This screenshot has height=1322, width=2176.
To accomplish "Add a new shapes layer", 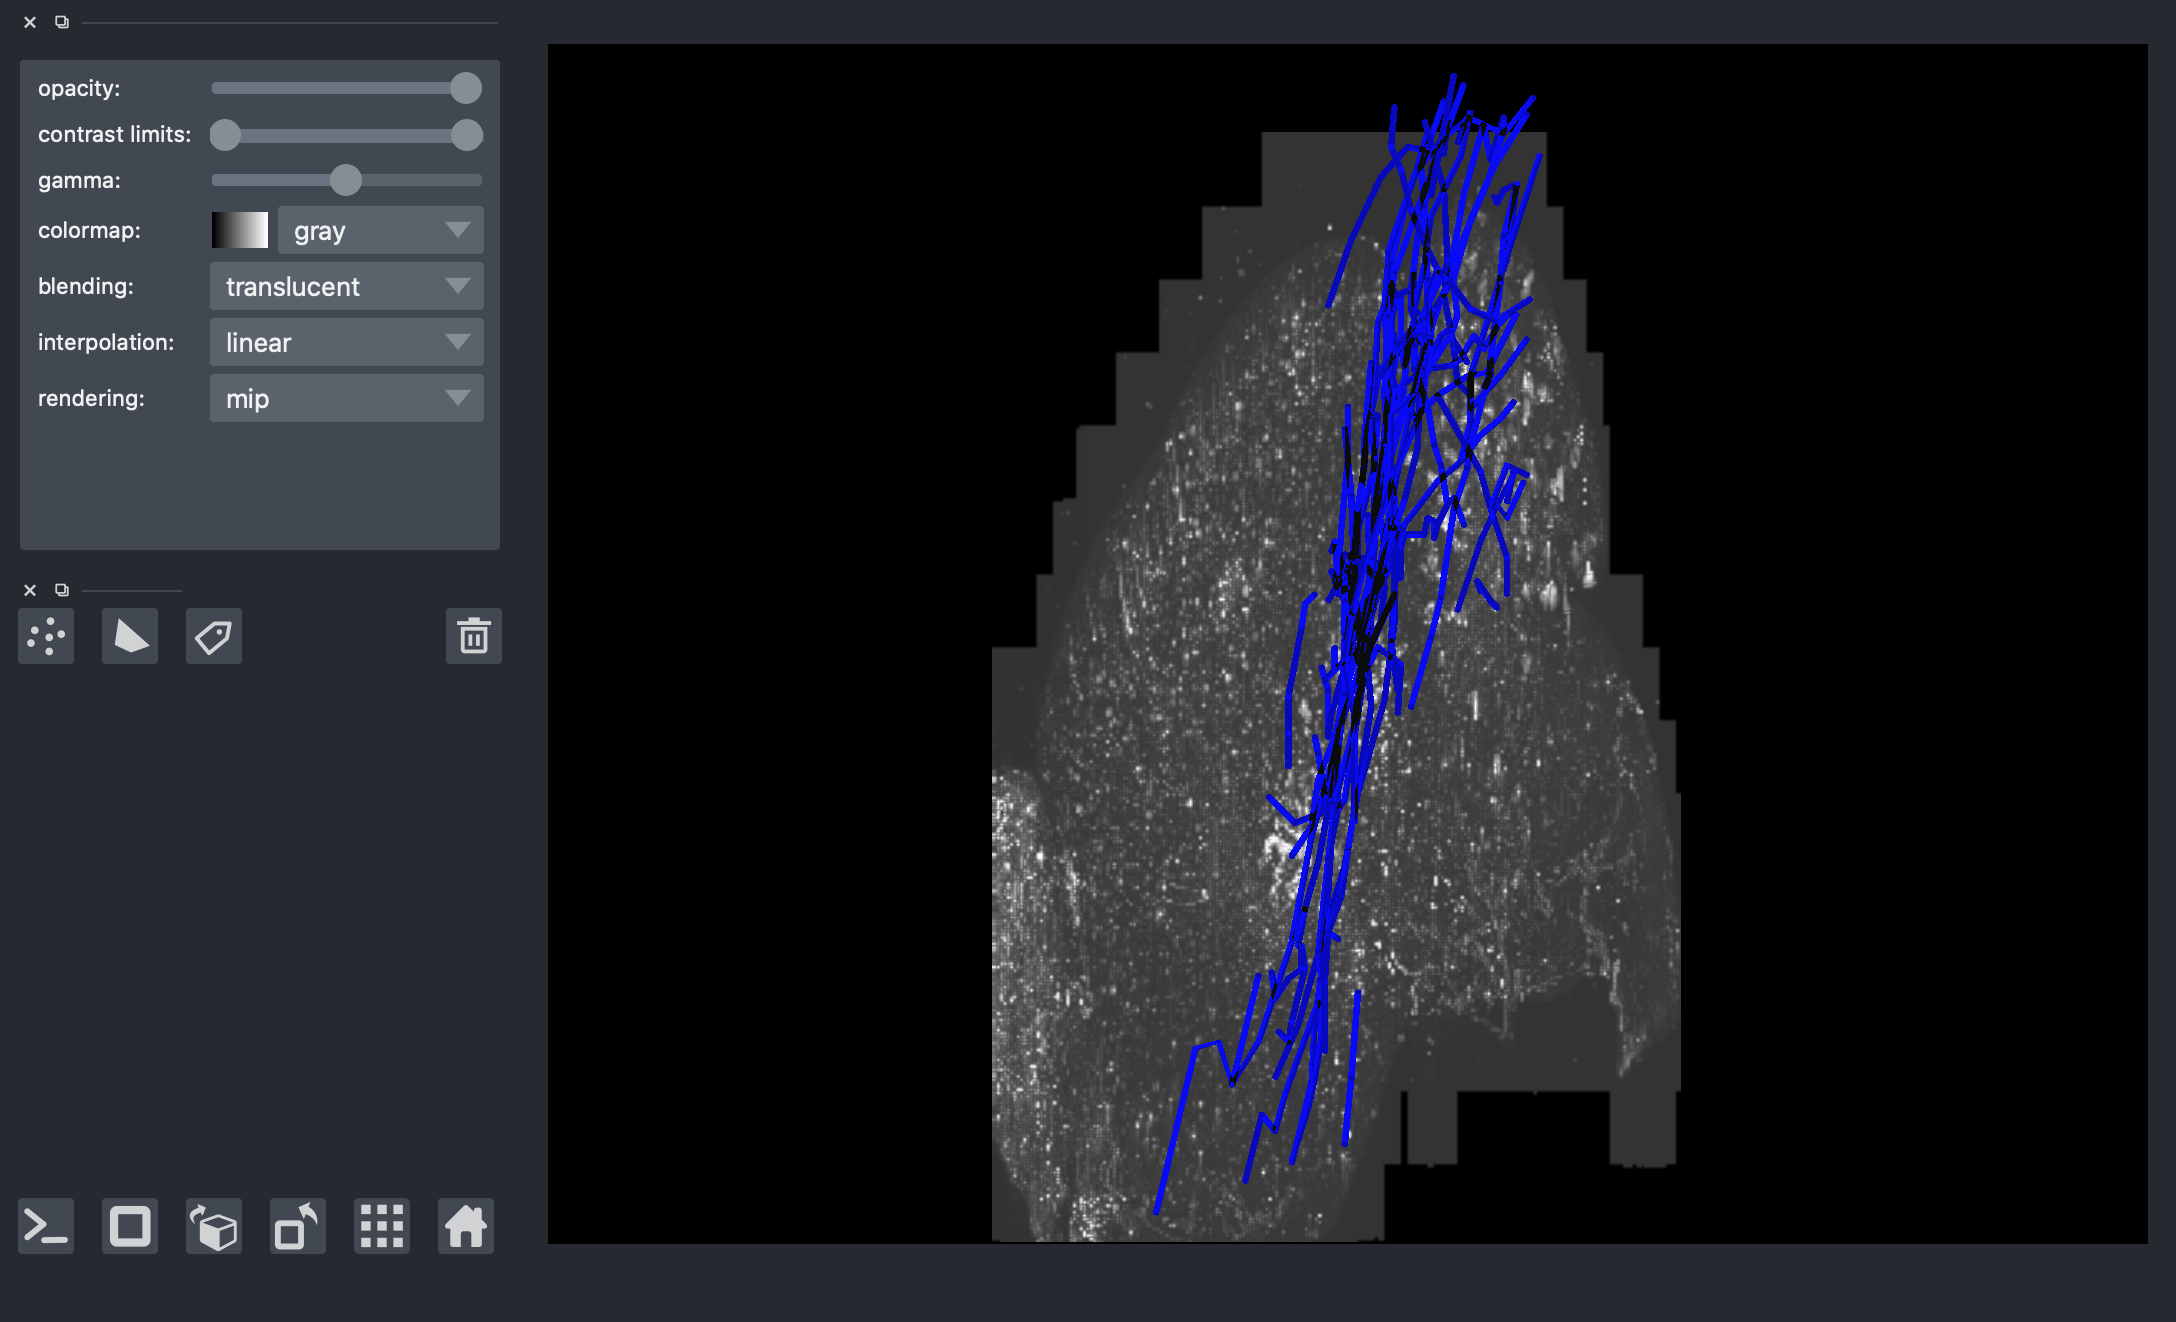I will coord(130,636).
